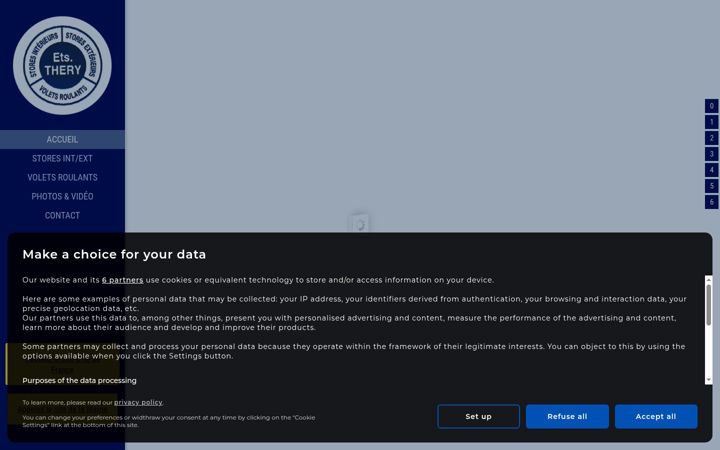
Task: Click the 'Make a choice for your data' title
Action: coord(114,254)
